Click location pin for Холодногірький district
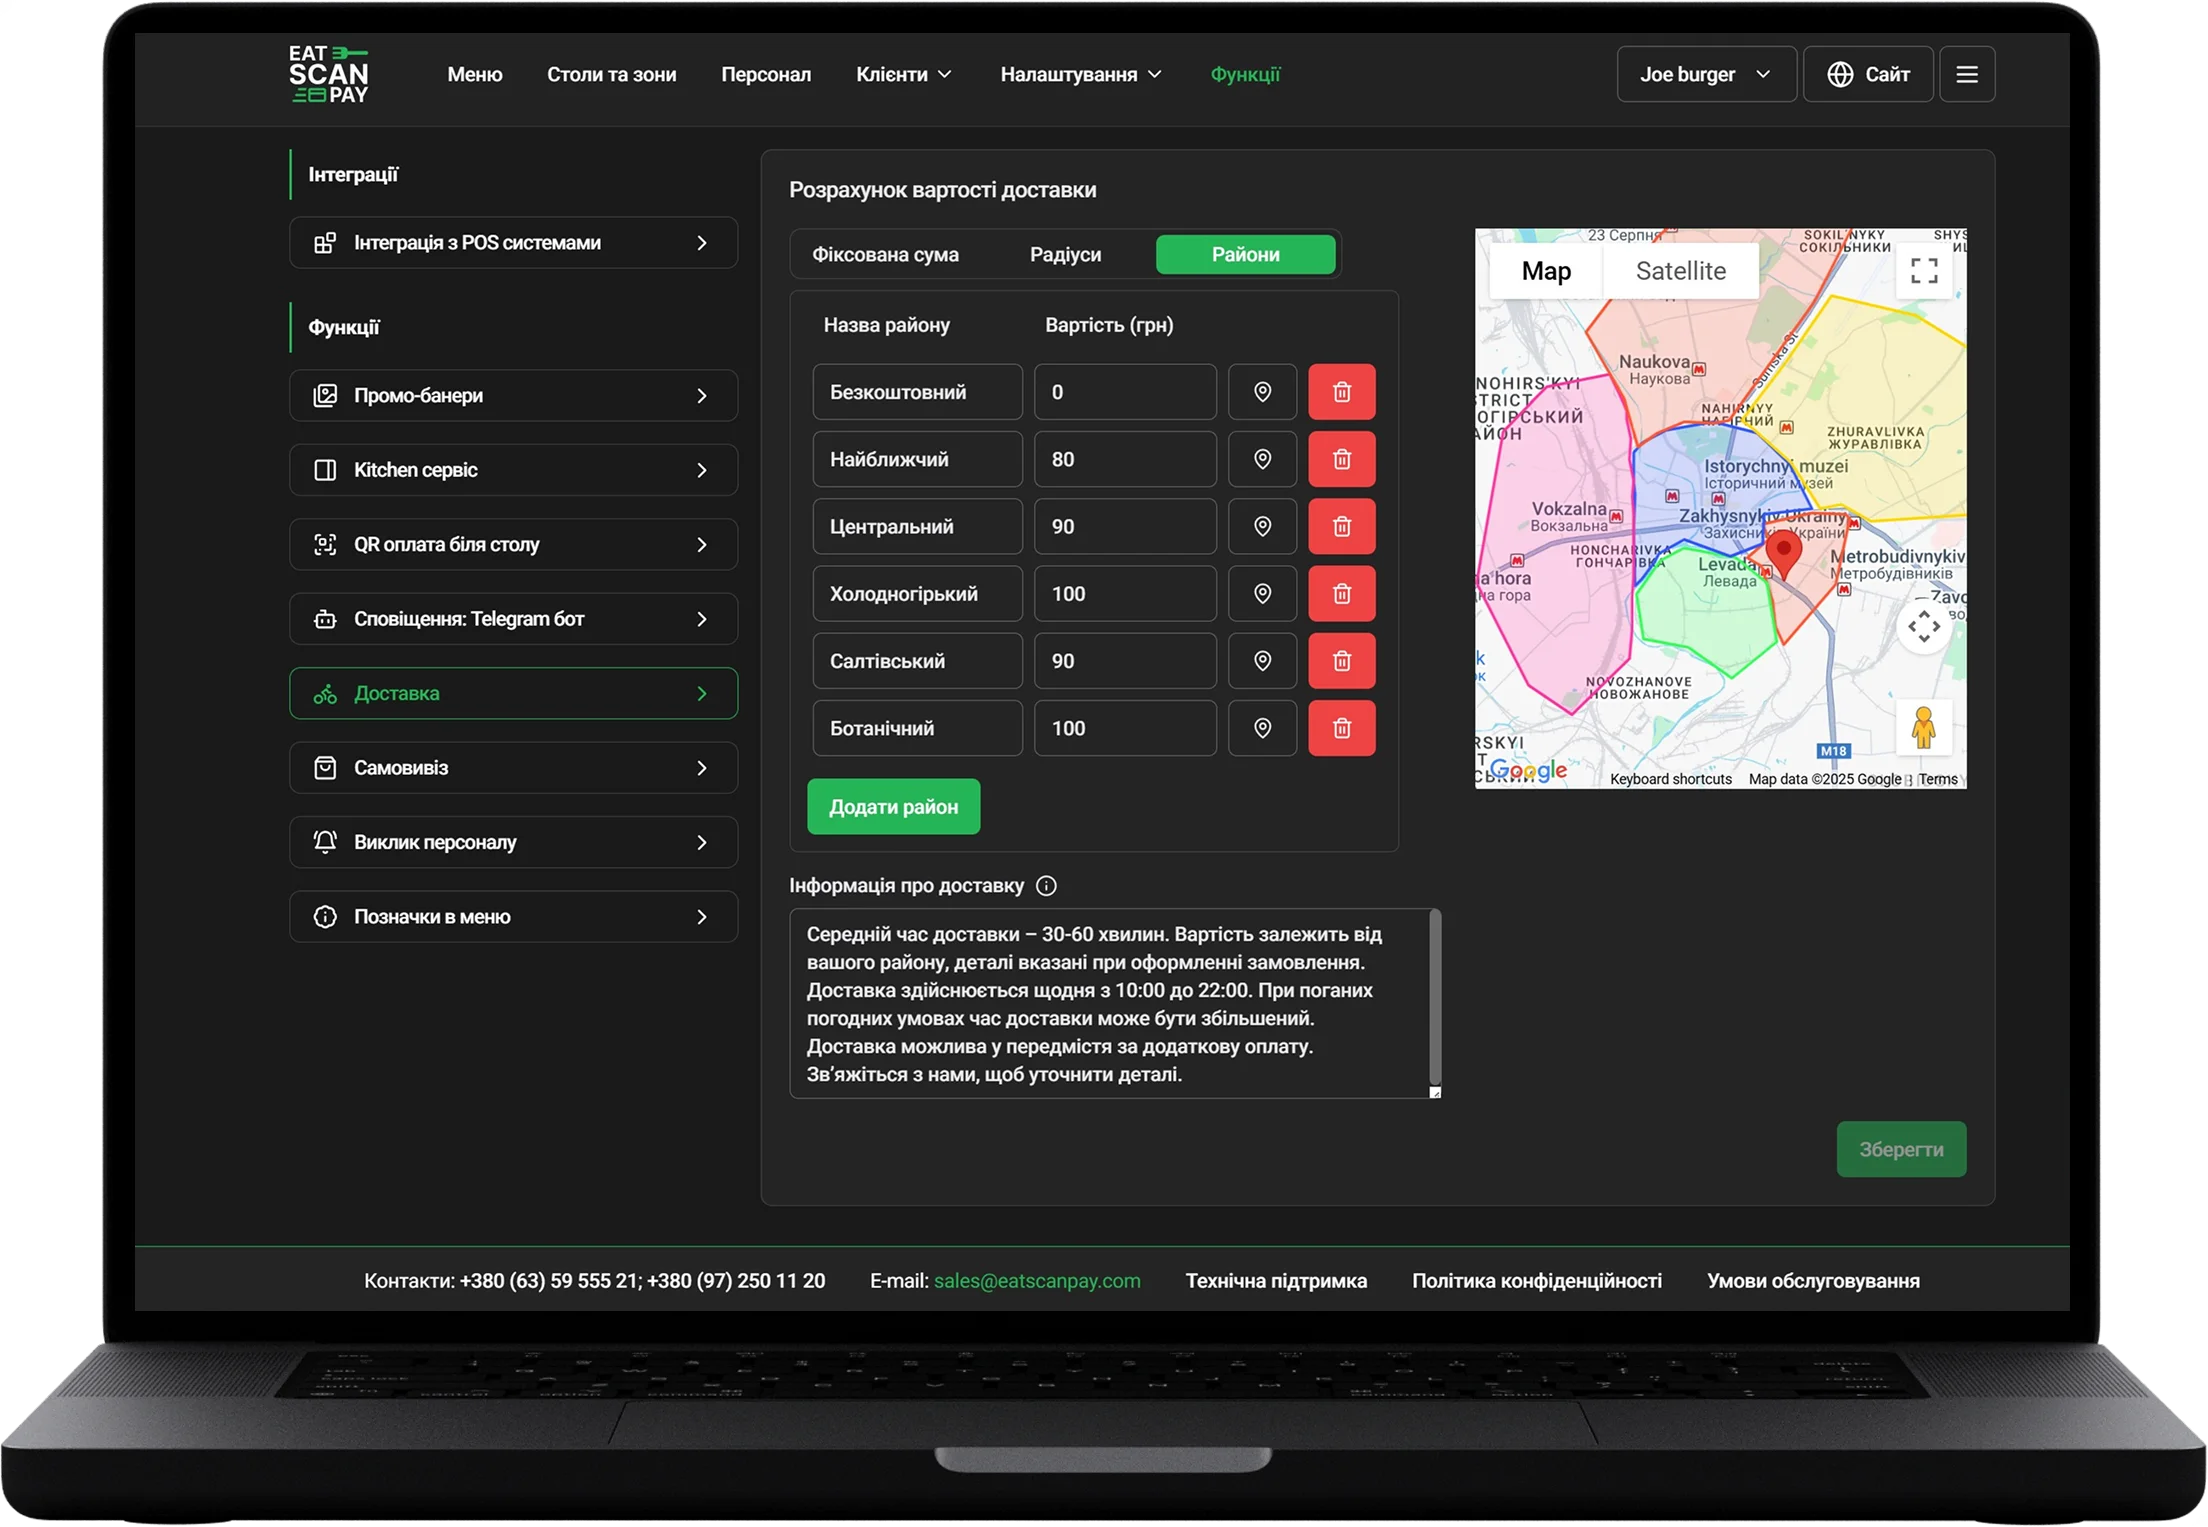2208x1527 pixels. (1262, 593)
